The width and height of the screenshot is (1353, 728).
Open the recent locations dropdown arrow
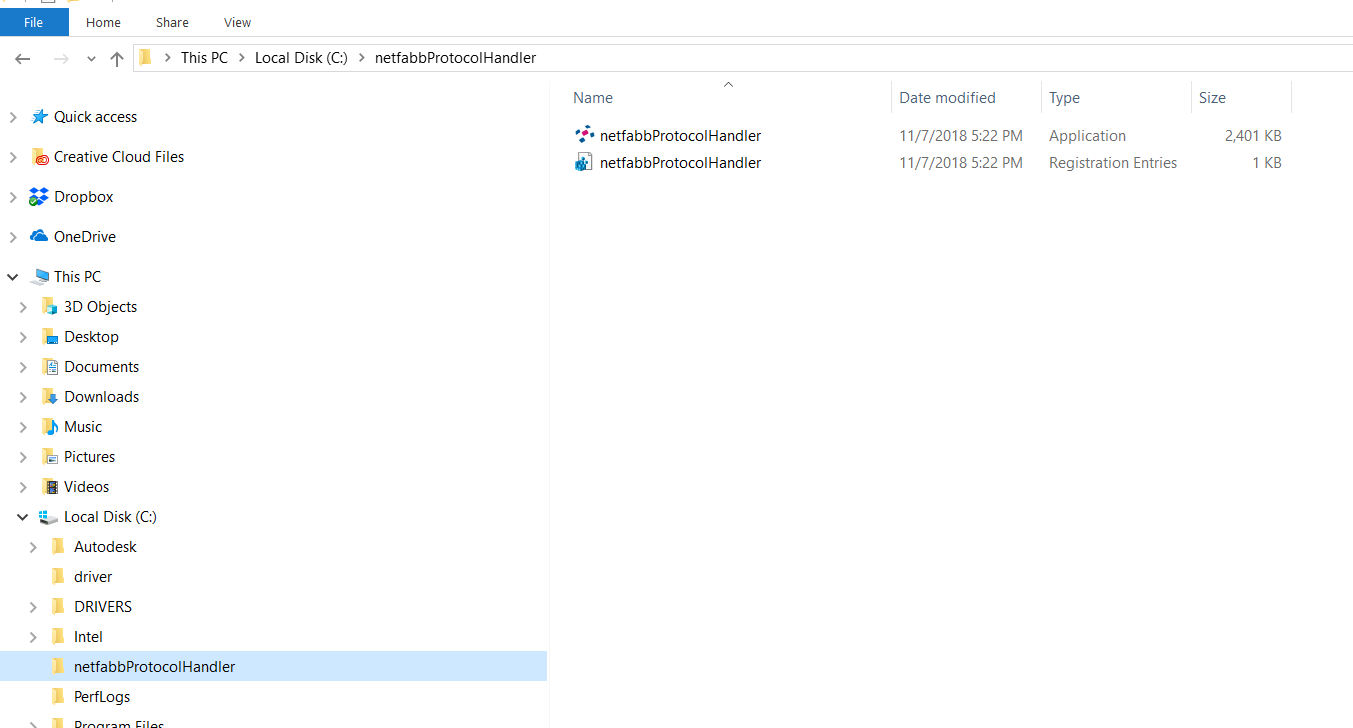tap(91, 59)
